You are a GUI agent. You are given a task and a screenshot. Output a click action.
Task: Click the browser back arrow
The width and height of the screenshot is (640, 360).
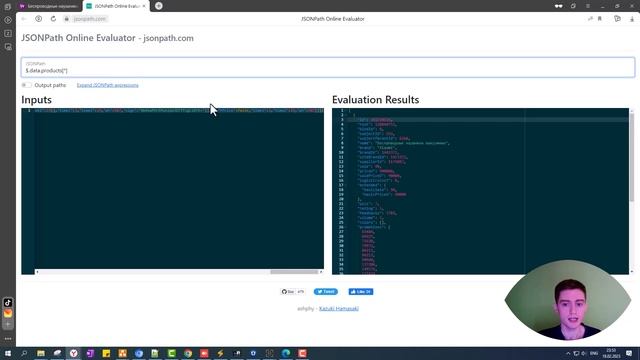[x=24, y=19]
